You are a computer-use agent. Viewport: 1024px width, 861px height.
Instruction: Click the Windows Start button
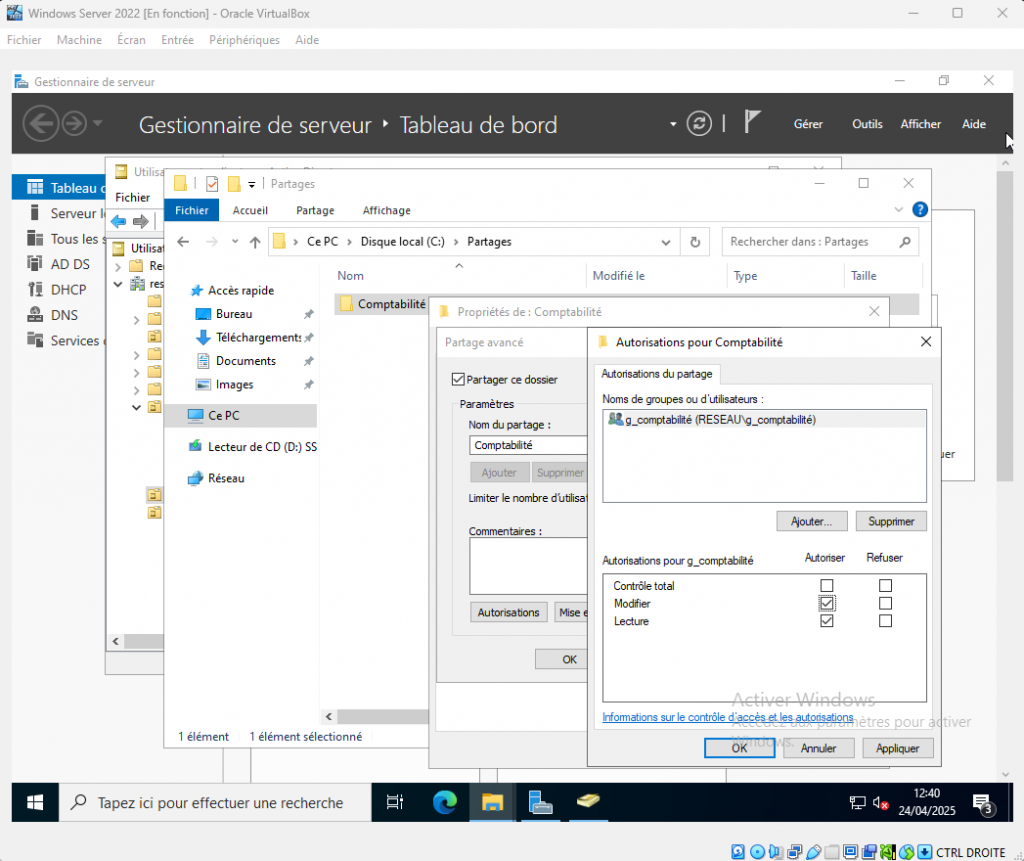(35, 802)
